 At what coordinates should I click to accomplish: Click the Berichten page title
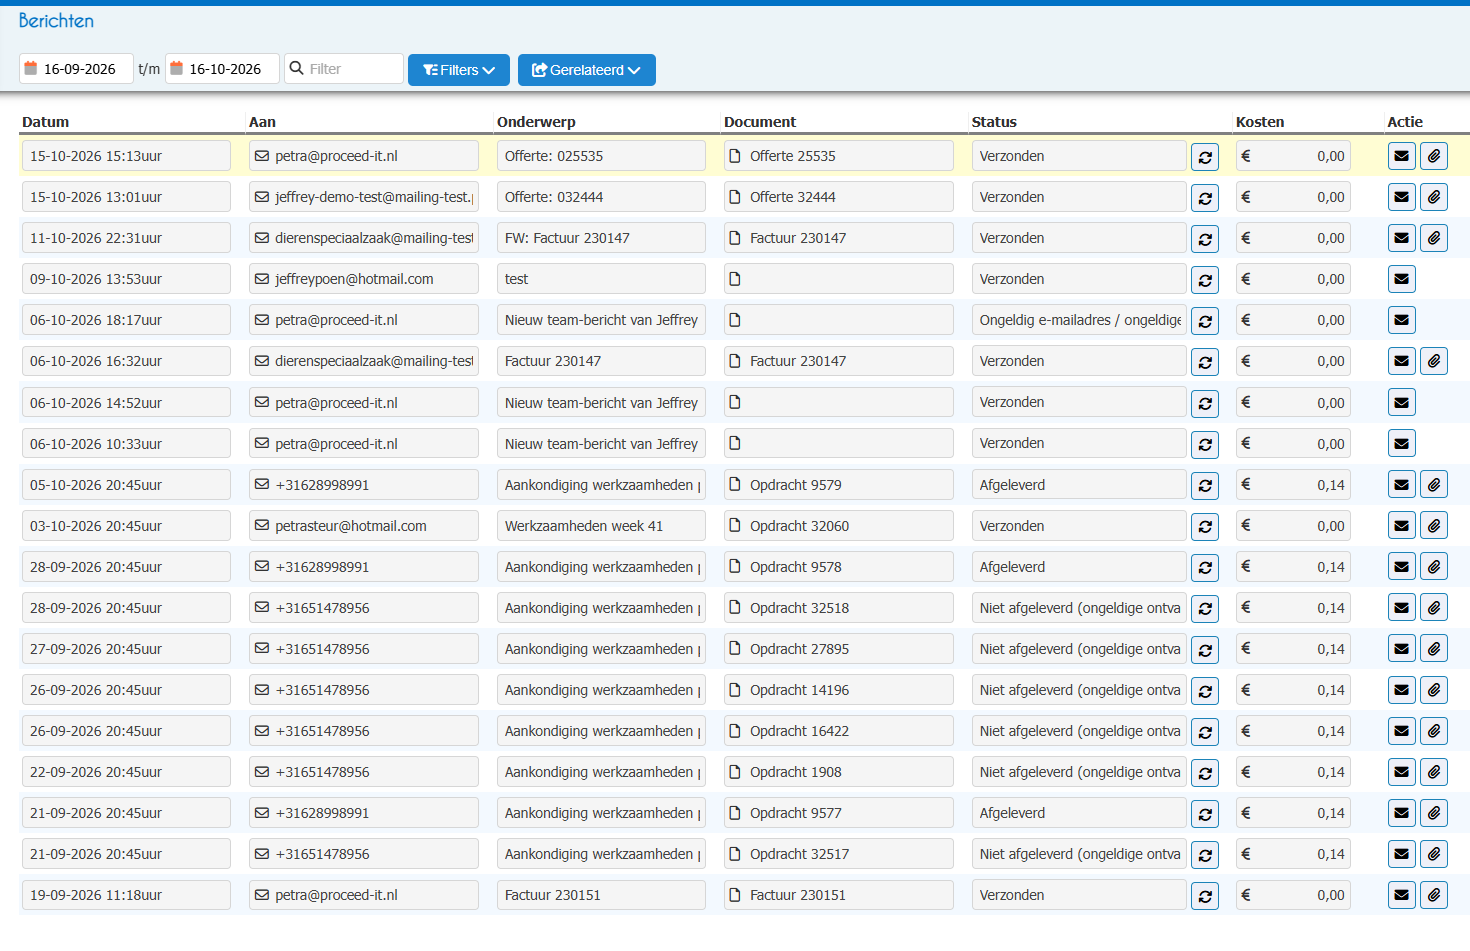pos(56,21)
